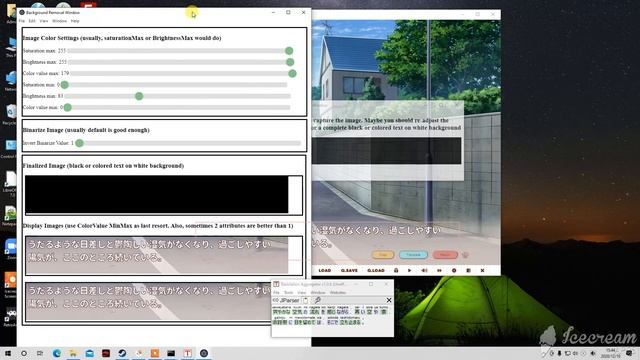Open Edit menu in Background Removal Window
Screen dimensions: 640x360
[x=32, y=21]
